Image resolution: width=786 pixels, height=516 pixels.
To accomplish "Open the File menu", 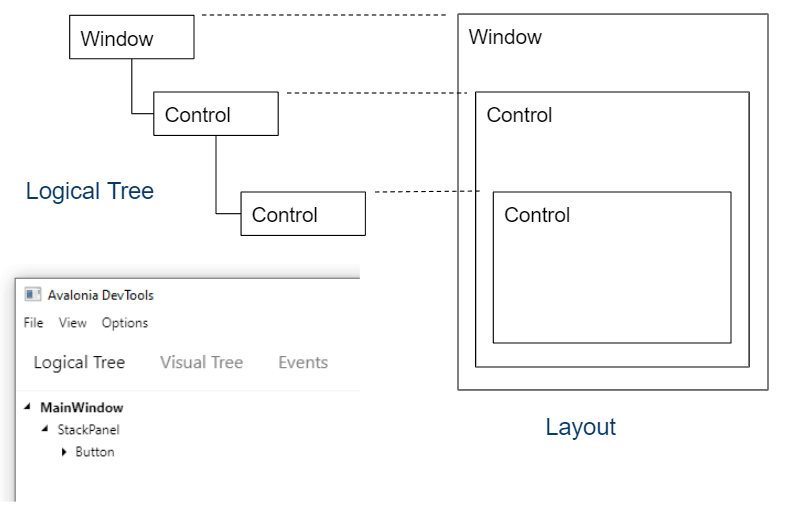I will (34, 323).
